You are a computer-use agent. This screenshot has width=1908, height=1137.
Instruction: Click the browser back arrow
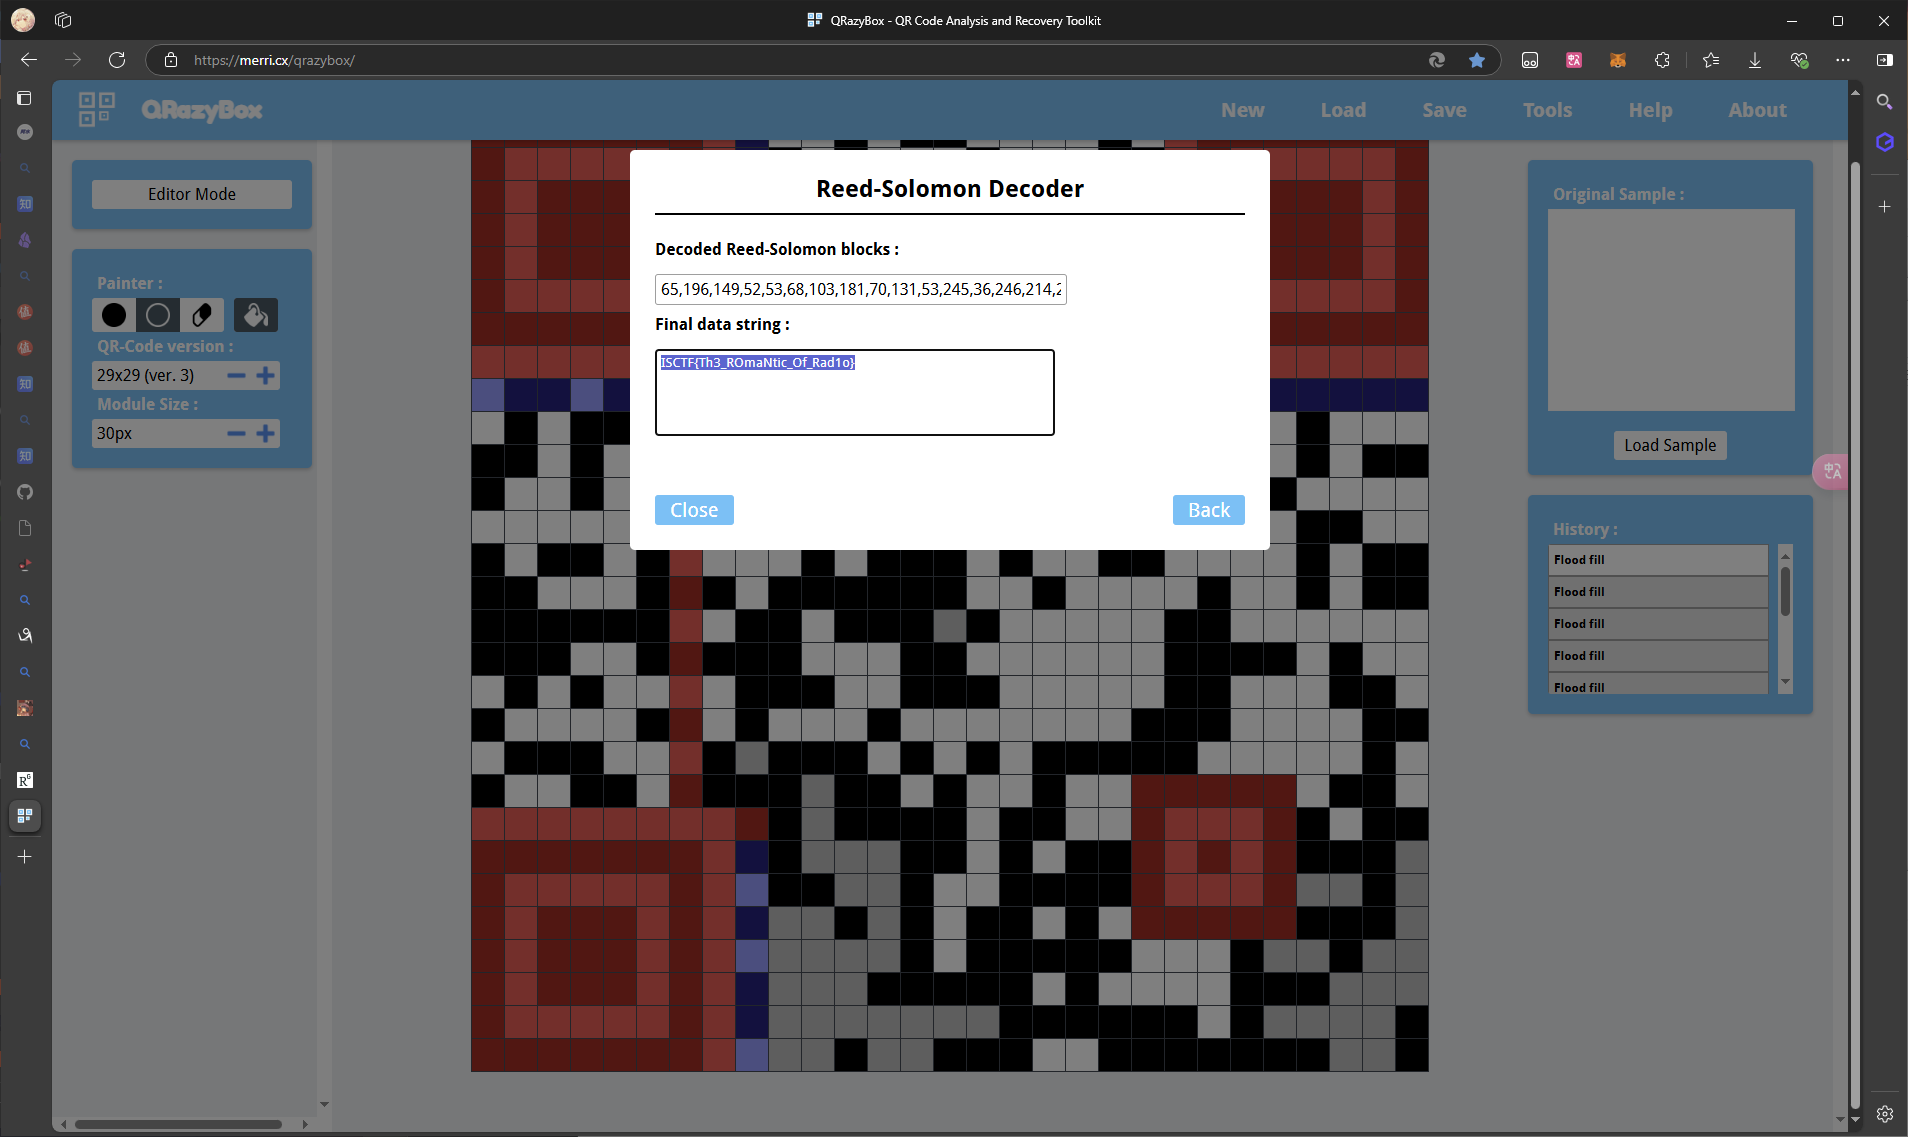tap(29, 60)
